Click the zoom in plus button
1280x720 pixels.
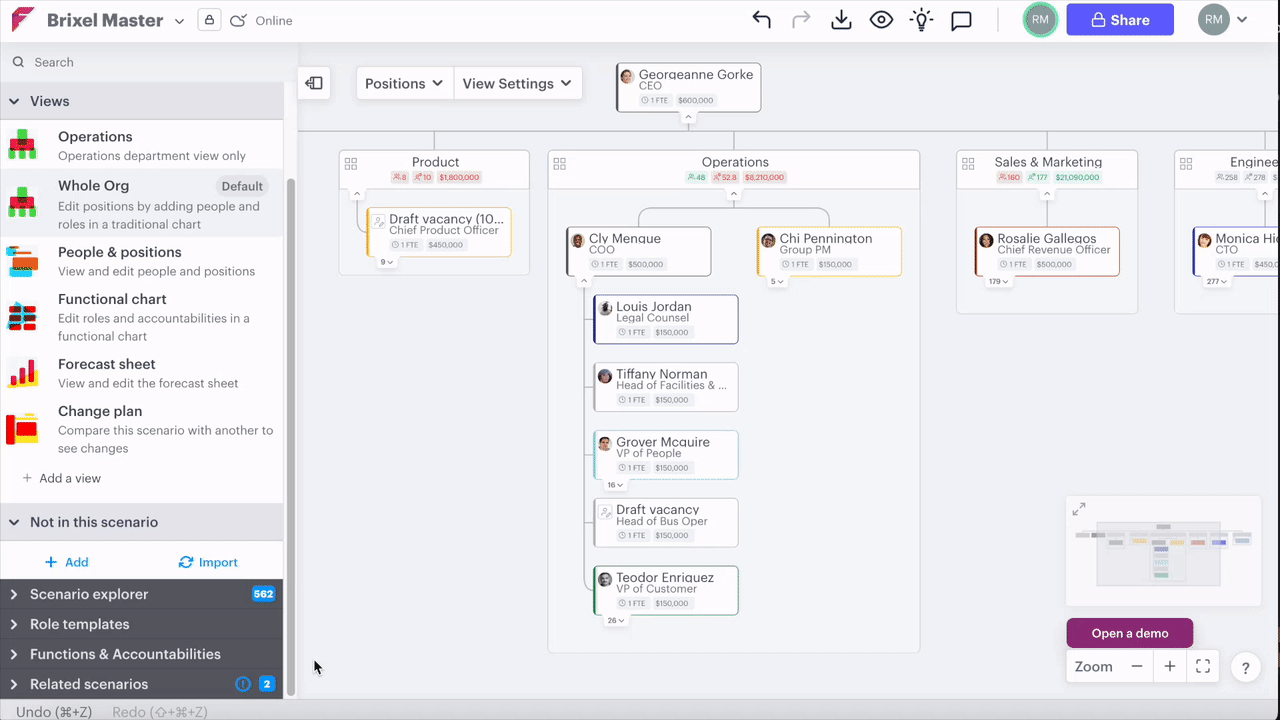[1170, 666]
